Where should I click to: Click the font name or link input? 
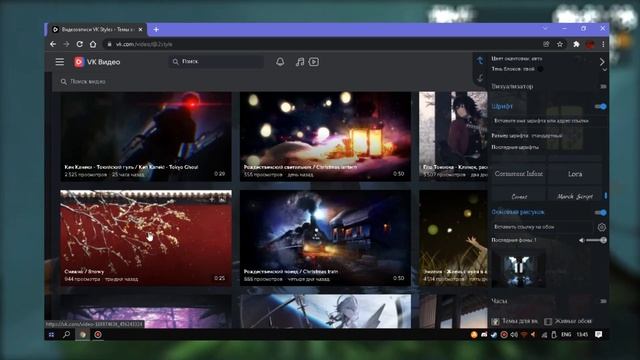pyautogui.click(x=547, y=121)
